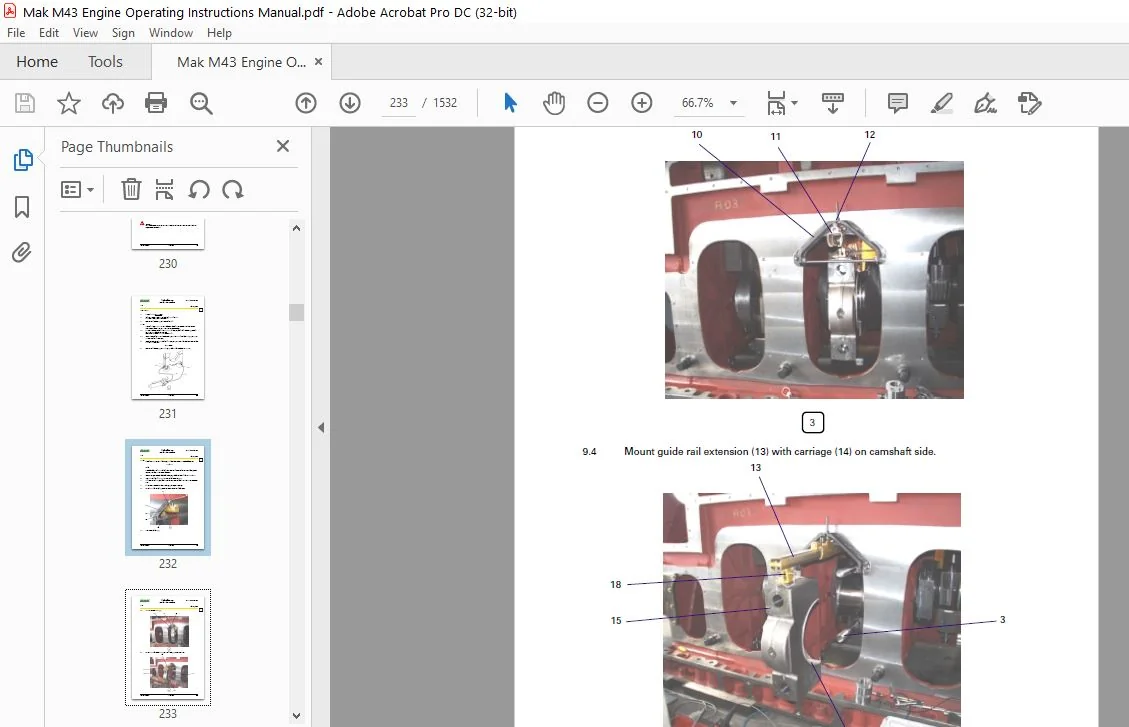Click thumbnails scrollbar down arrow

296,715
